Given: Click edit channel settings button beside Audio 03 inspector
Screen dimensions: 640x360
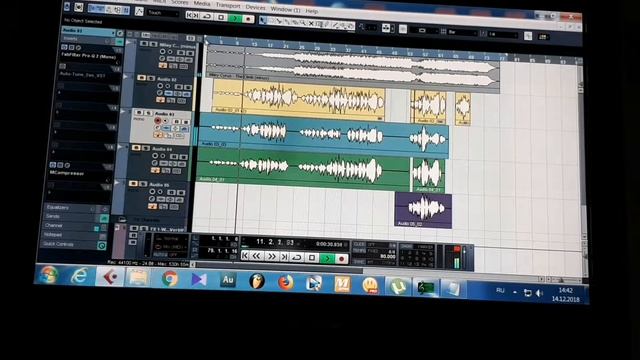Looking at the screenshot, I should (x=120, y=33).
